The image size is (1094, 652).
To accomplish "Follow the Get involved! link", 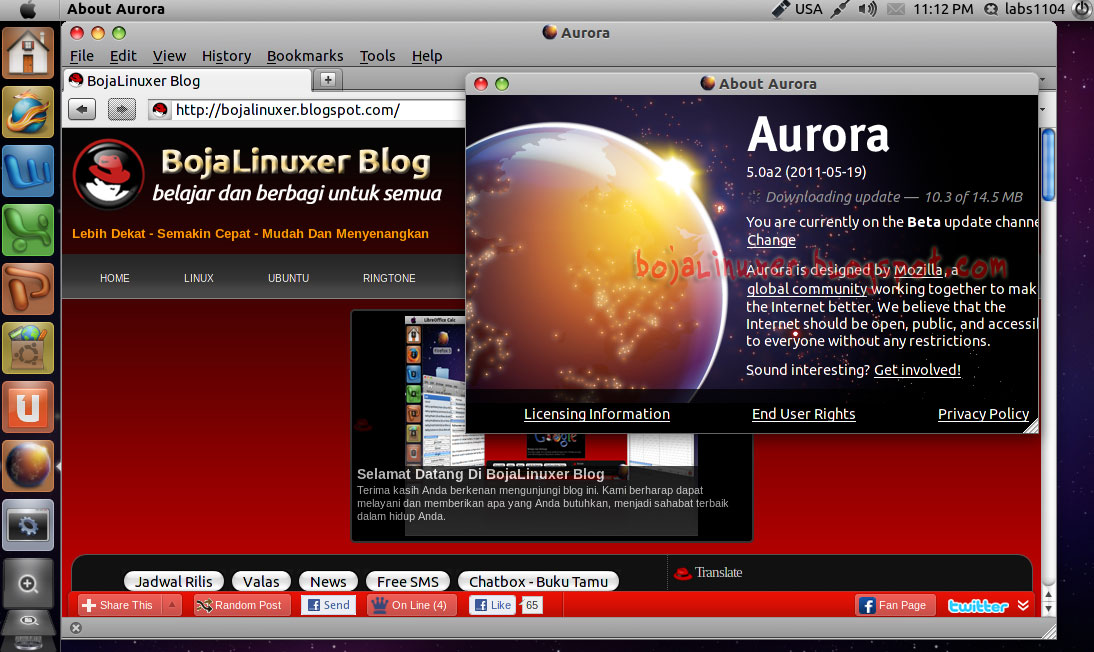I will pos(917,369).
